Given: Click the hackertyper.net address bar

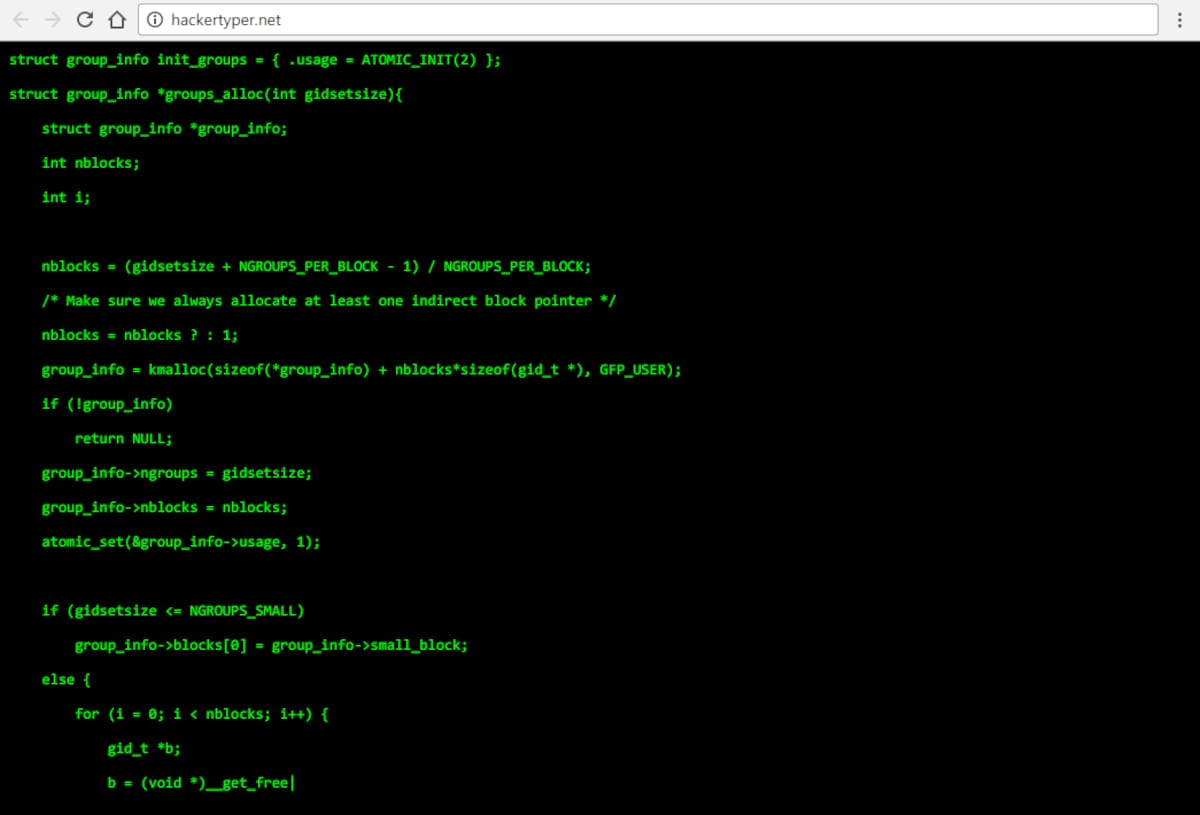Looking at the screenshot, I should coord(647,19).
